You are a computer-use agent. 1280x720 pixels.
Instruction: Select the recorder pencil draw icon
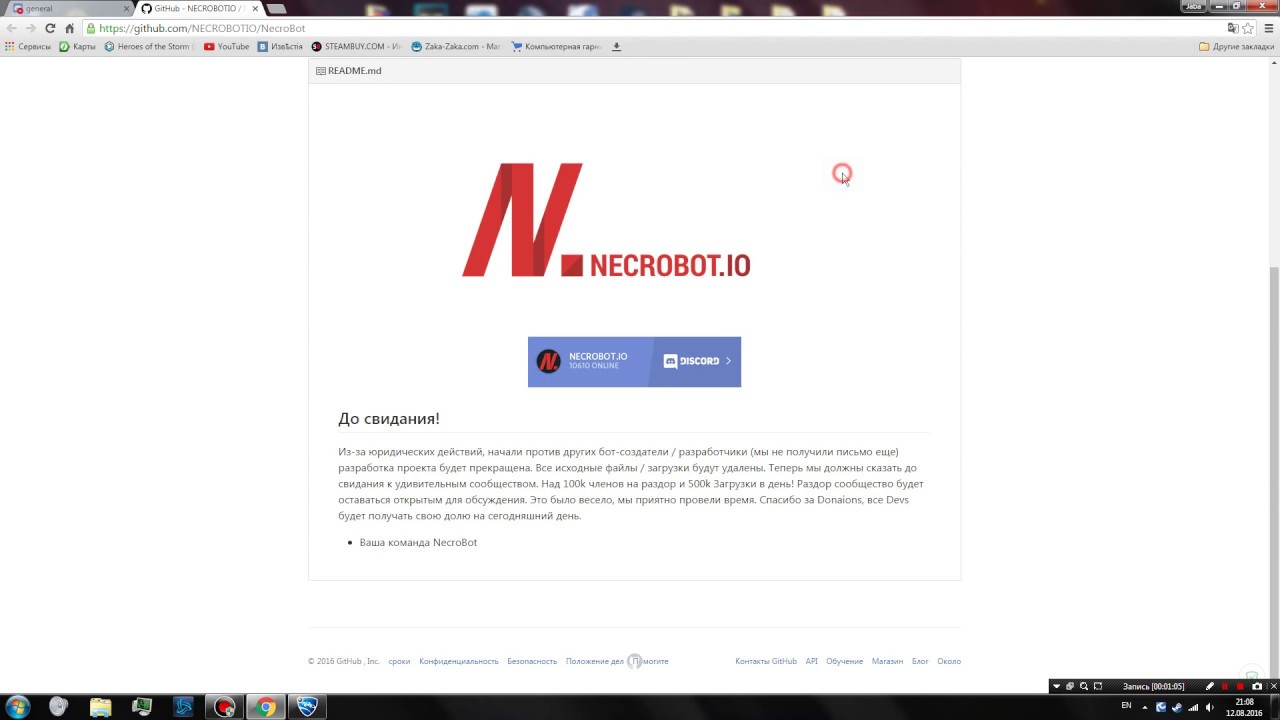(1210, 687)
